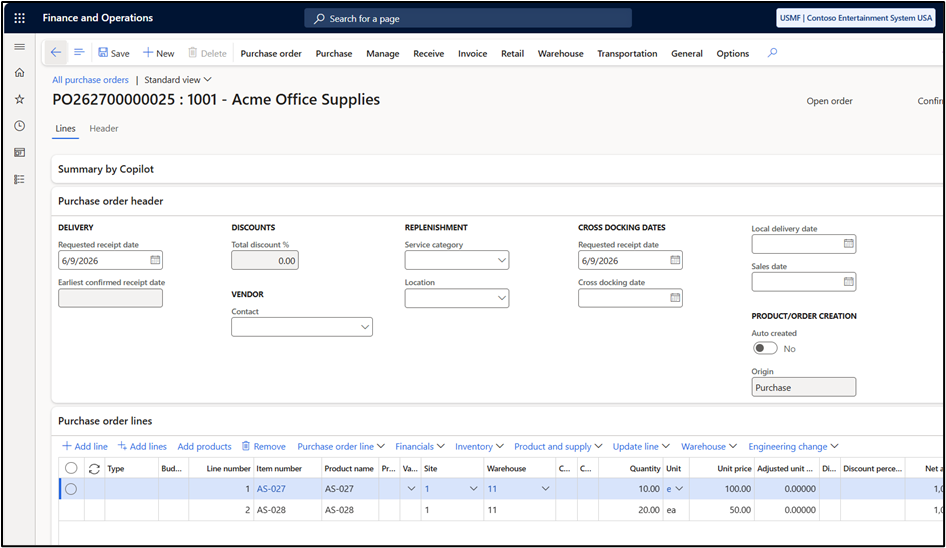The width and height of the screenshot is (946, 548).
Task: Toggle the Auto created switch
Action: click(765, 348)
